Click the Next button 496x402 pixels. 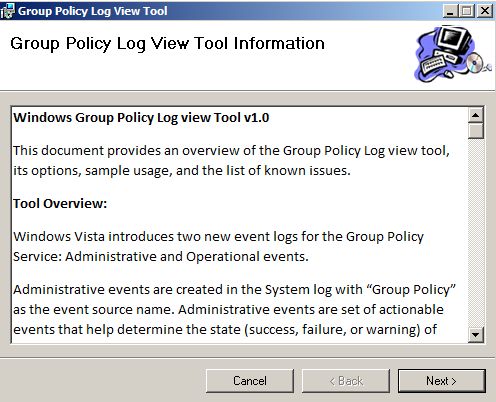(x=442, y=381)
